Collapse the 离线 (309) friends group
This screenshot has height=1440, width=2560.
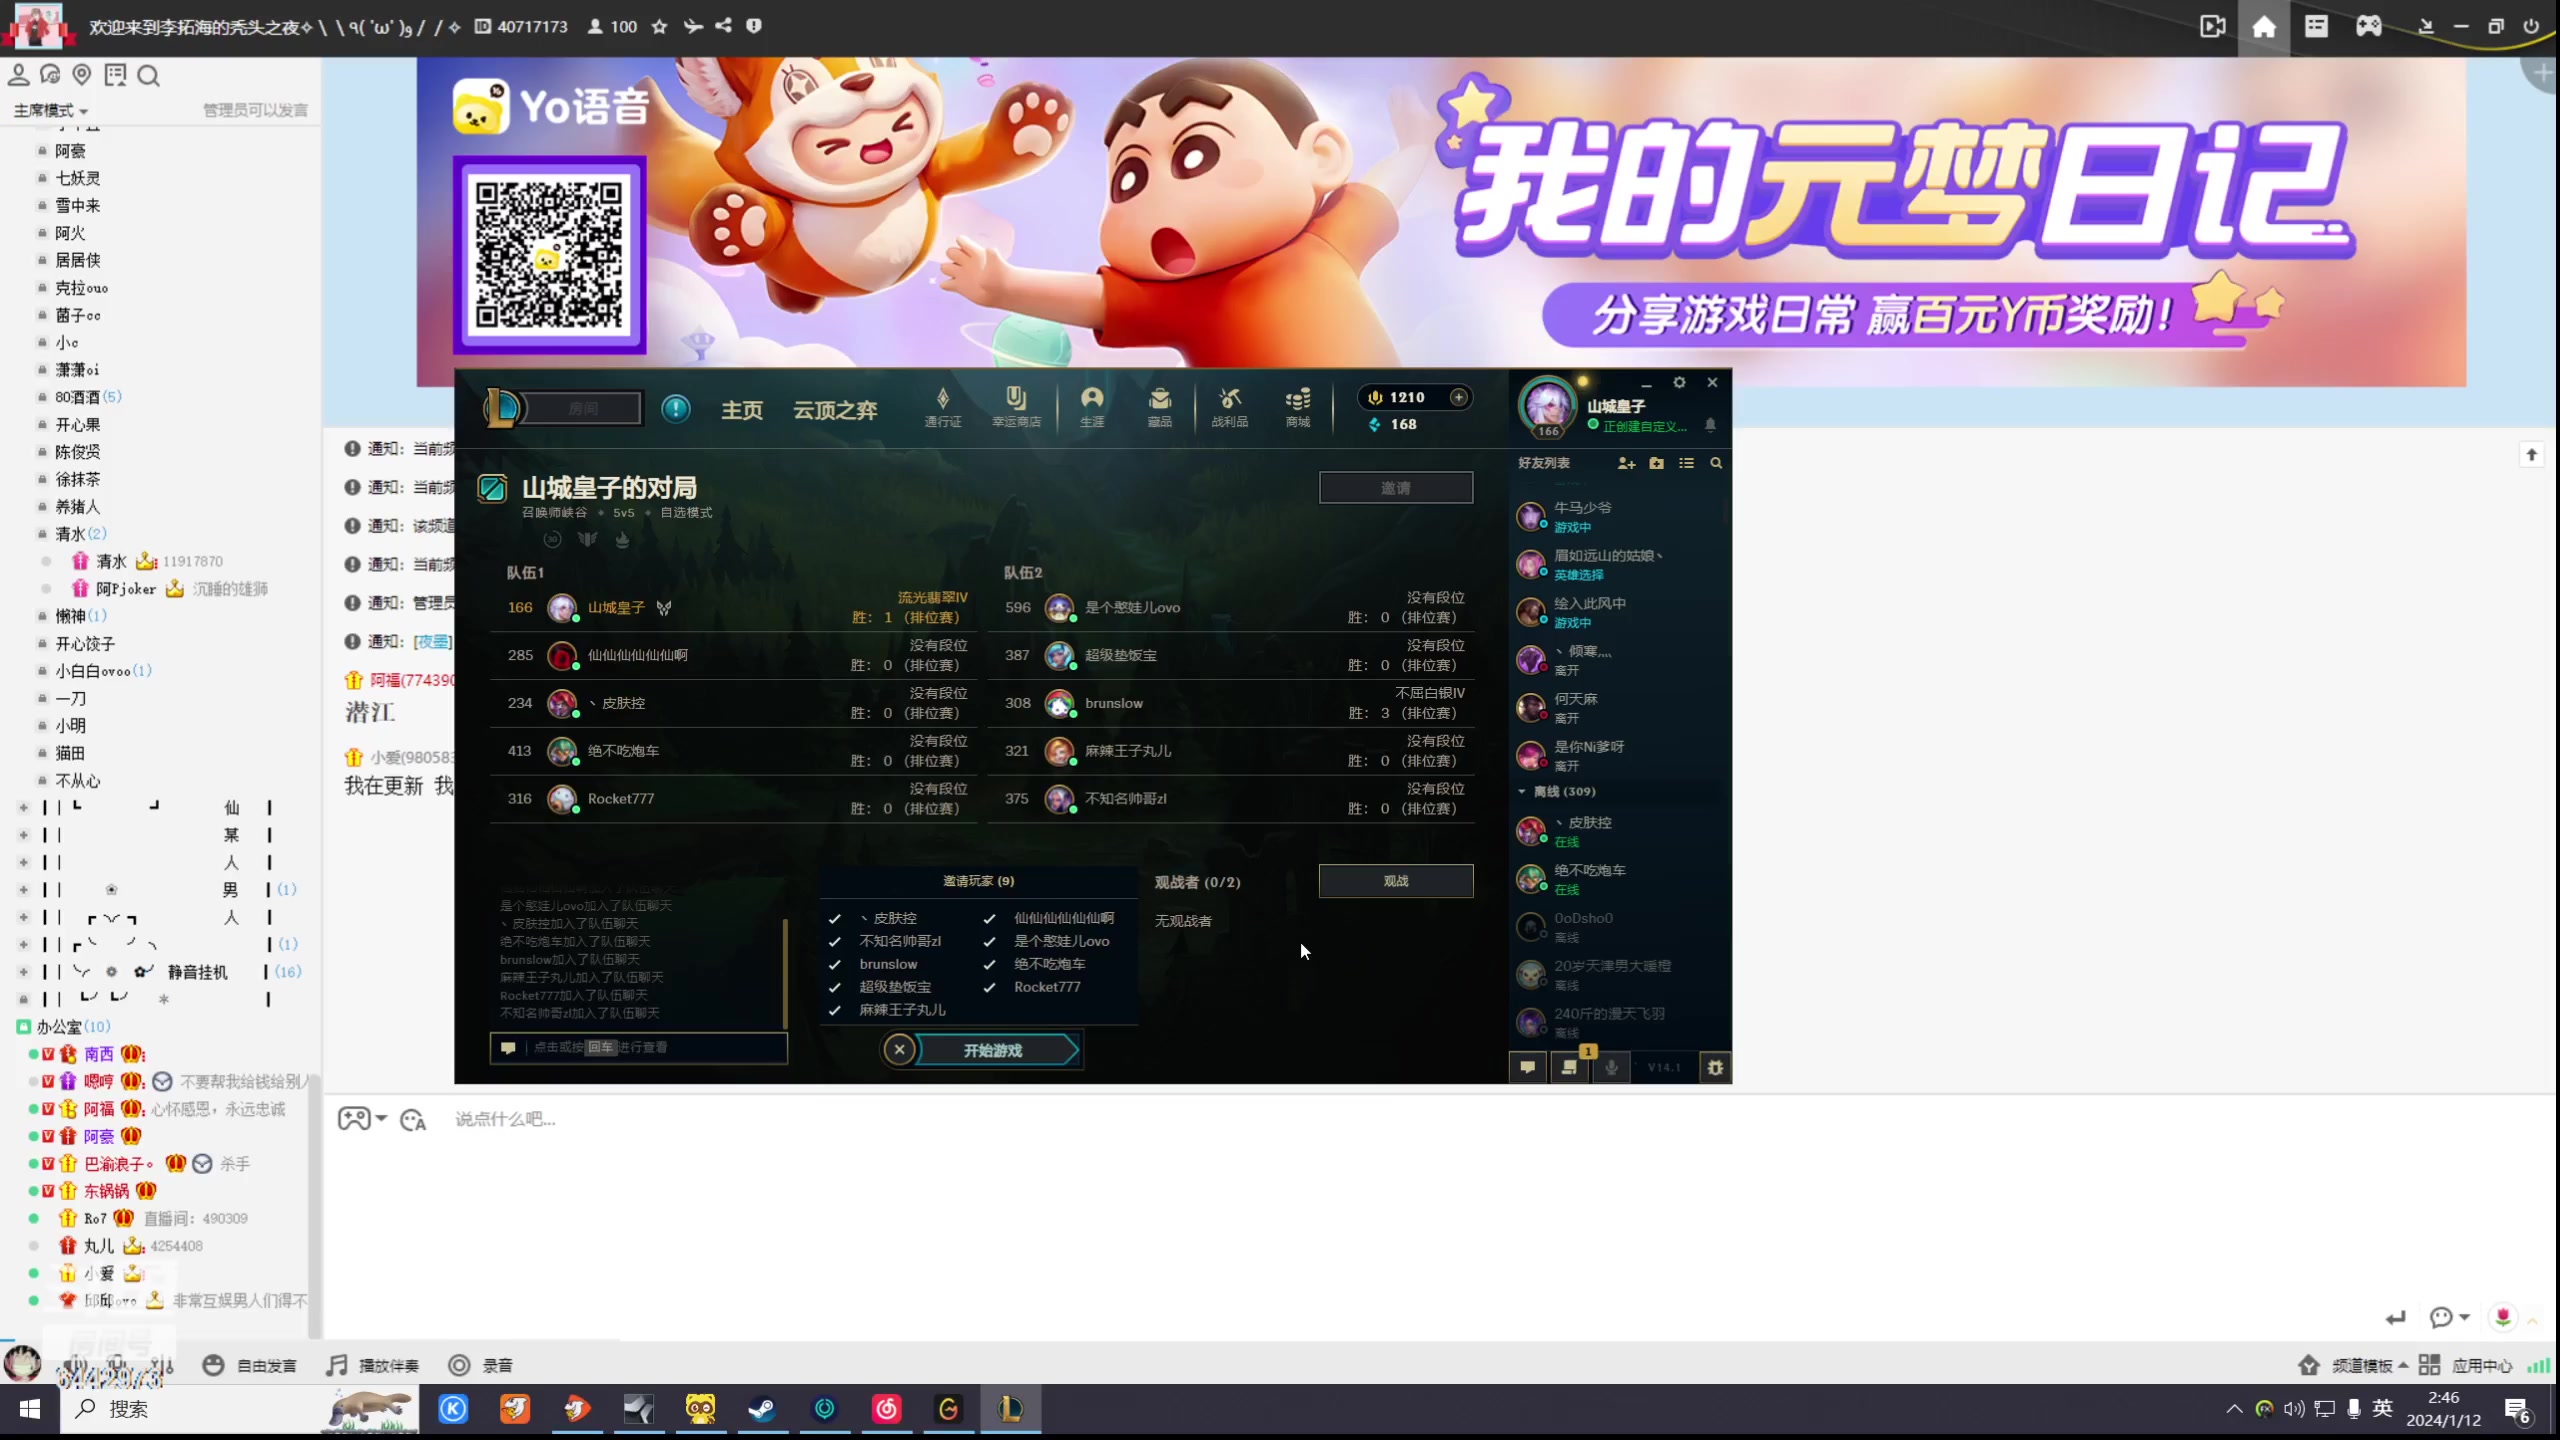point(1522,791)
